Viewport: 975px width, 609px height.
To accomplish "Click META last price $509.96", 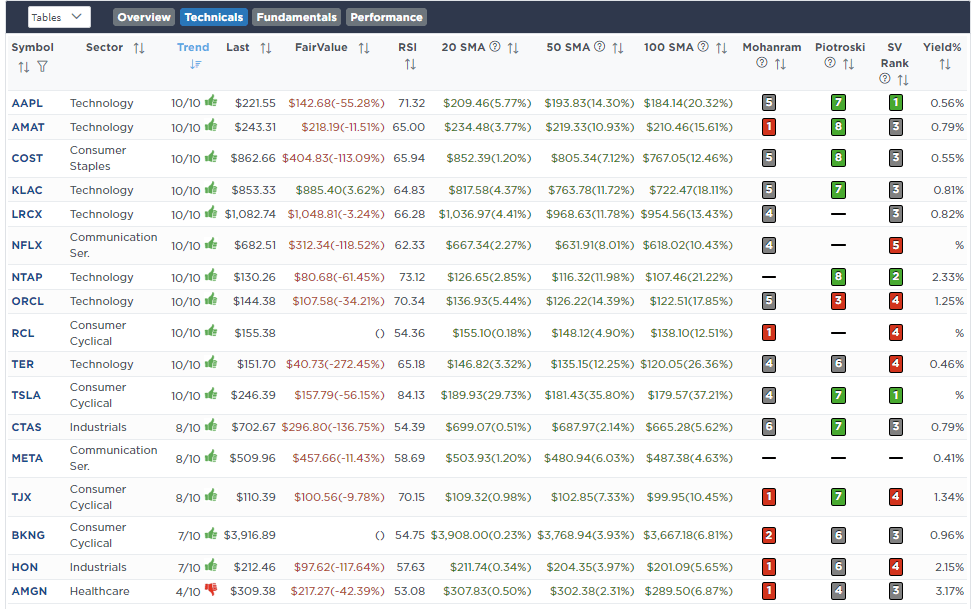I will pos(252,458).
